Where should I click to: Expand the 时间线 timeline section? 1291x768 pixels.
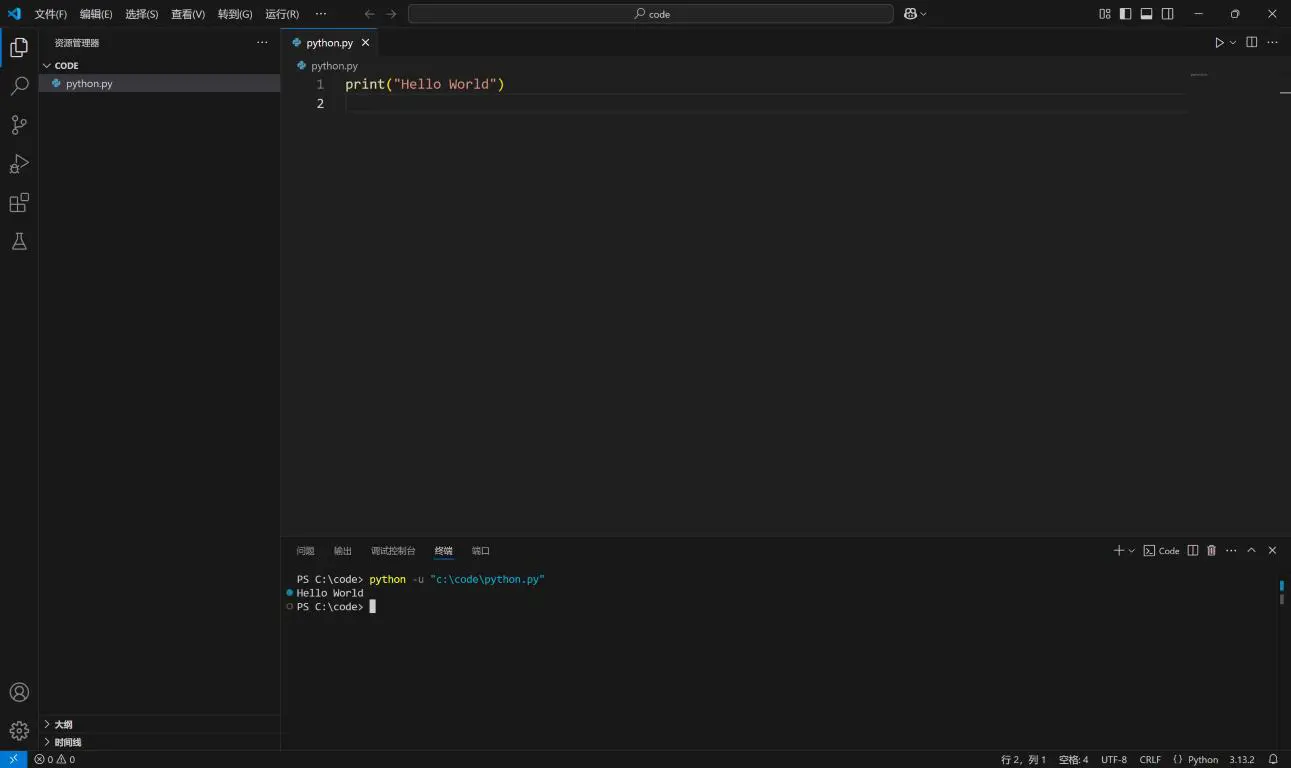(x=67, y=742)
